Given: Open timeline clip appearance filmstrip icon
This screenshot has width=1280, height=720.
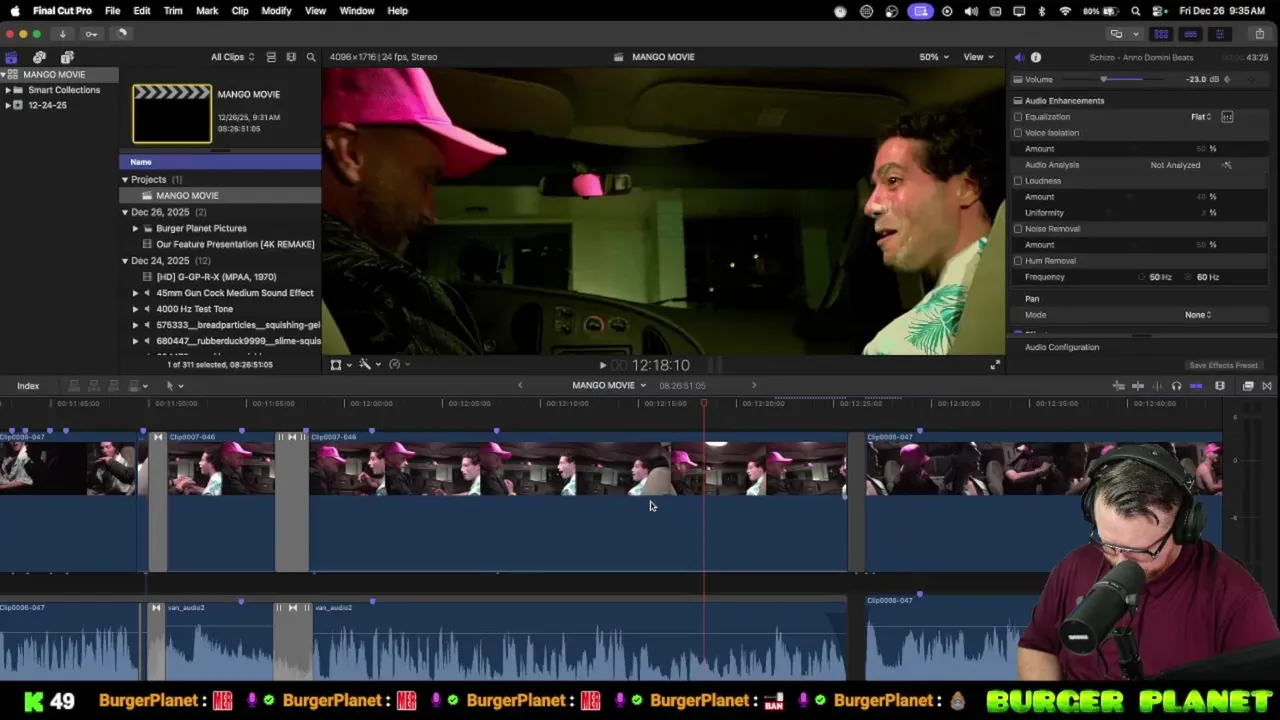Looking at the screenshot, I should pyautogui.click(x=1220, y=386).
